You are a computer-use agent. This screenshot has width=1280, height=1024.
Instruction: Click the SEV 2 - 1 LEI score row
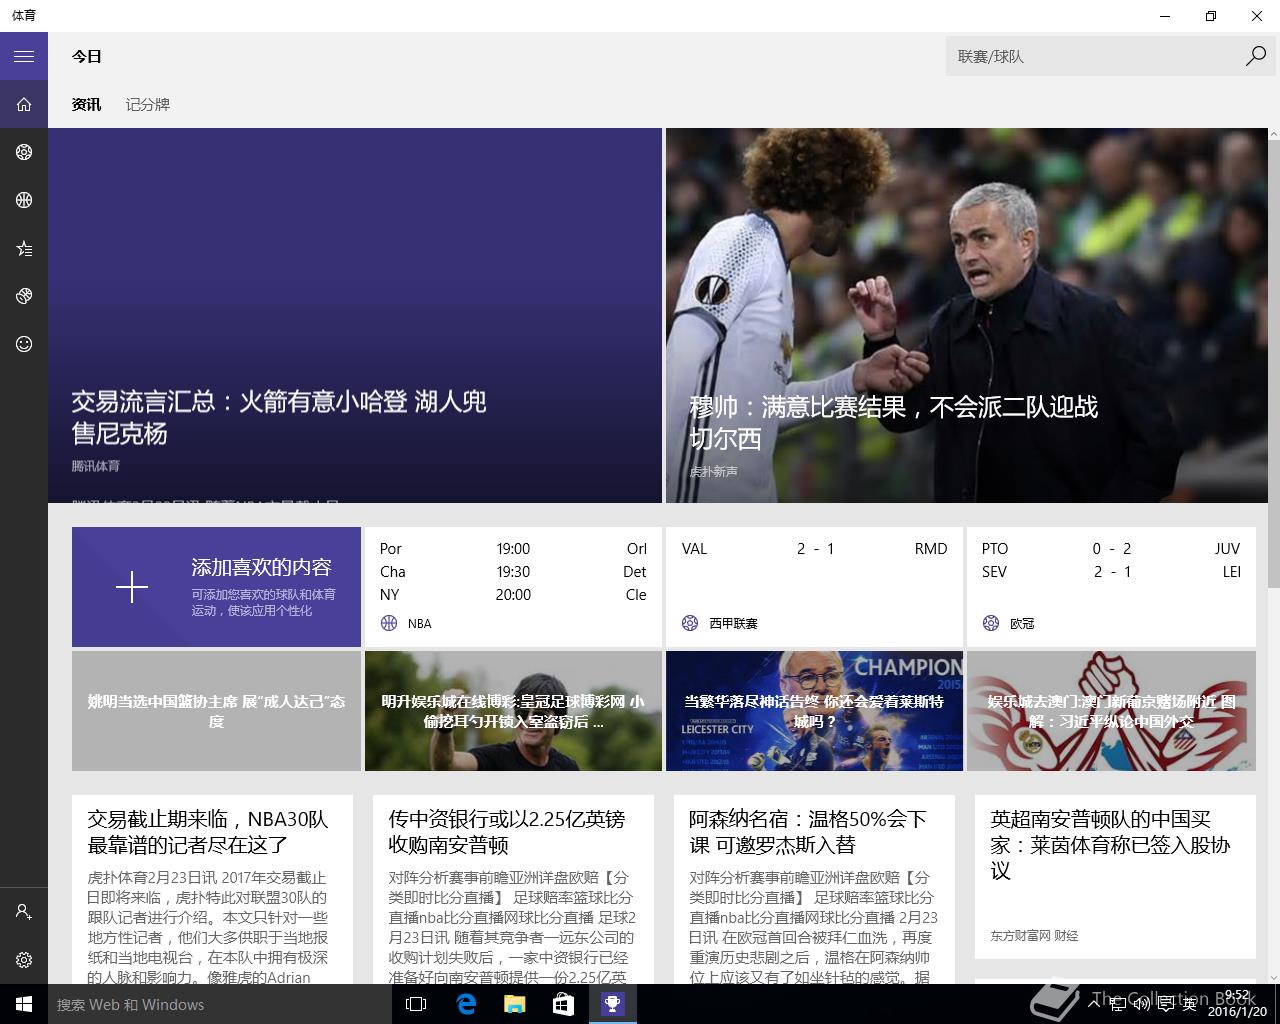click(x=1111, y=572)
